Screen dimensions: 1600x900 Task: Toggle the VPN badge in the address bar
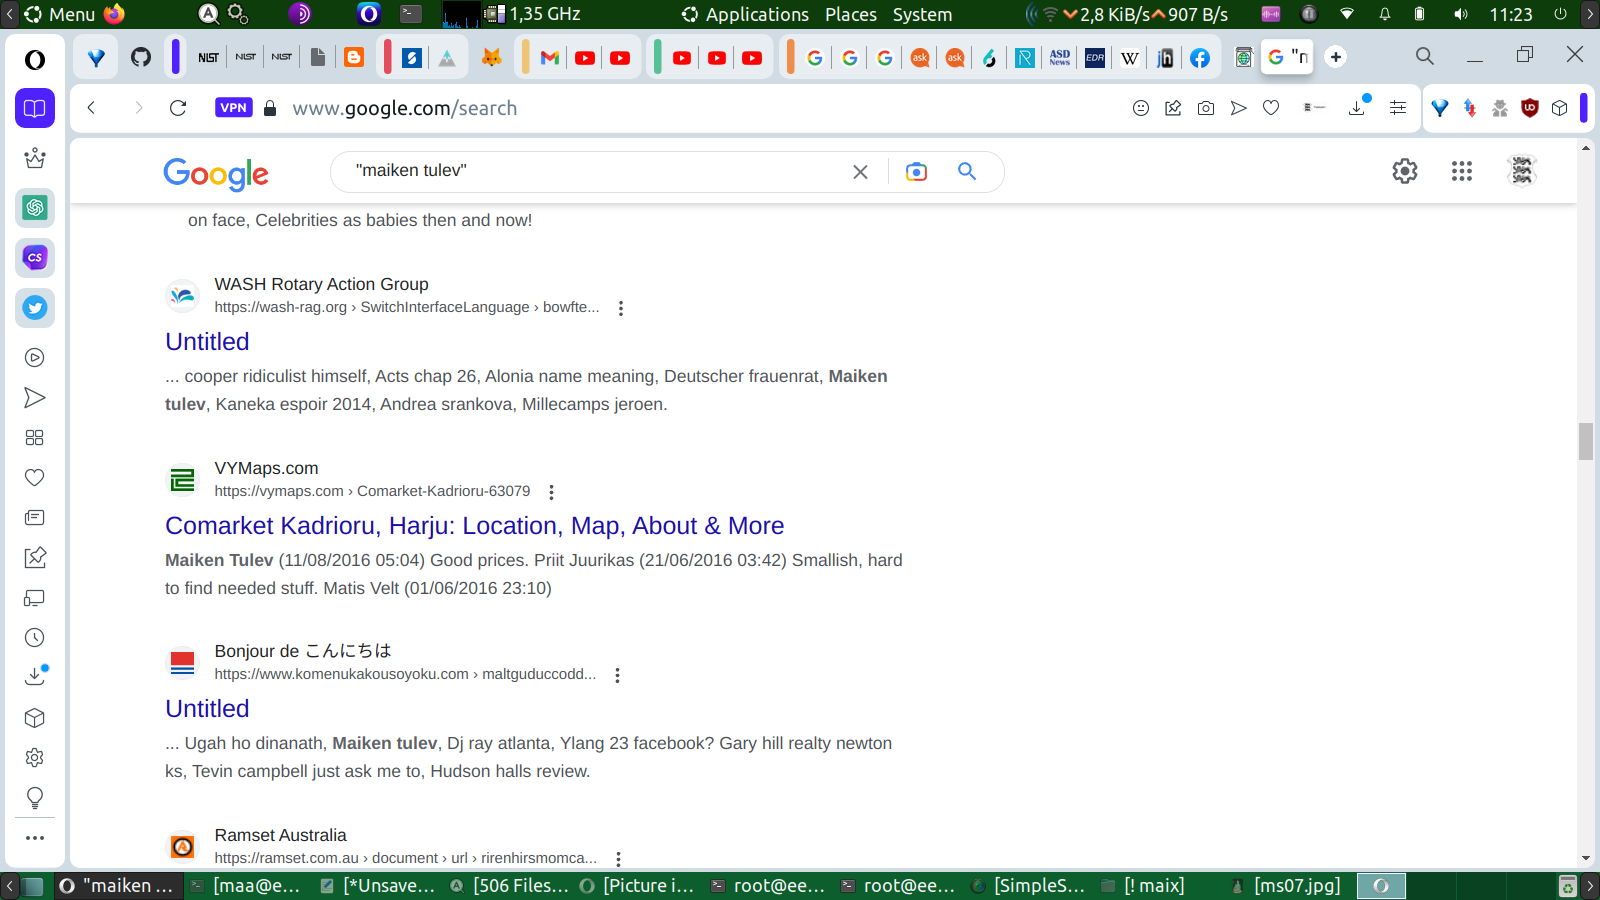coord(233,108)
